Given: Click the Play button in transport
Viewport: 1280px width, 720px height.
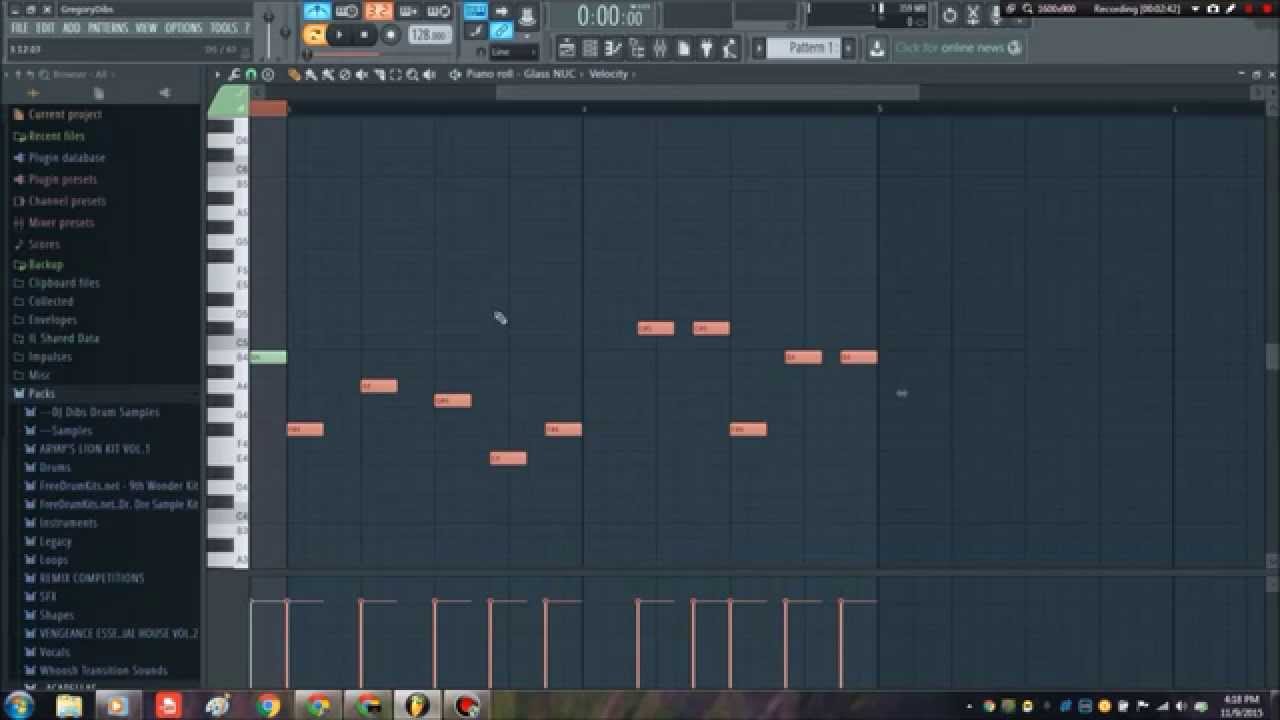Looking at the screenshot, I should click(x=339, y=35).
